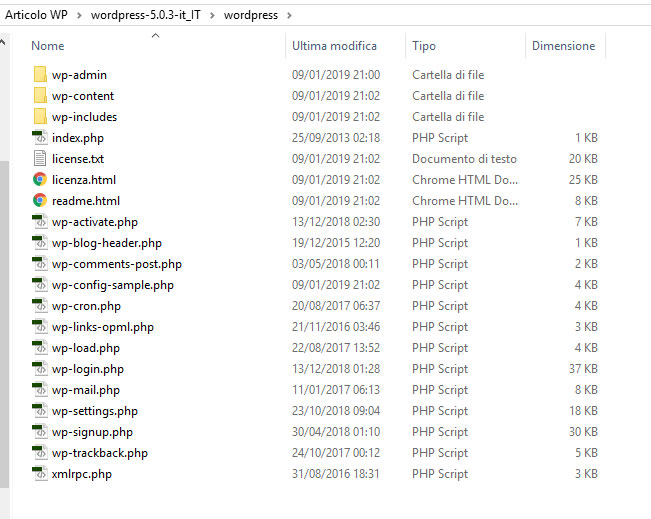Click the wp-comments-post.php file icon
The height and width of the screenshot is (519, 651).
tap(40, 264)
